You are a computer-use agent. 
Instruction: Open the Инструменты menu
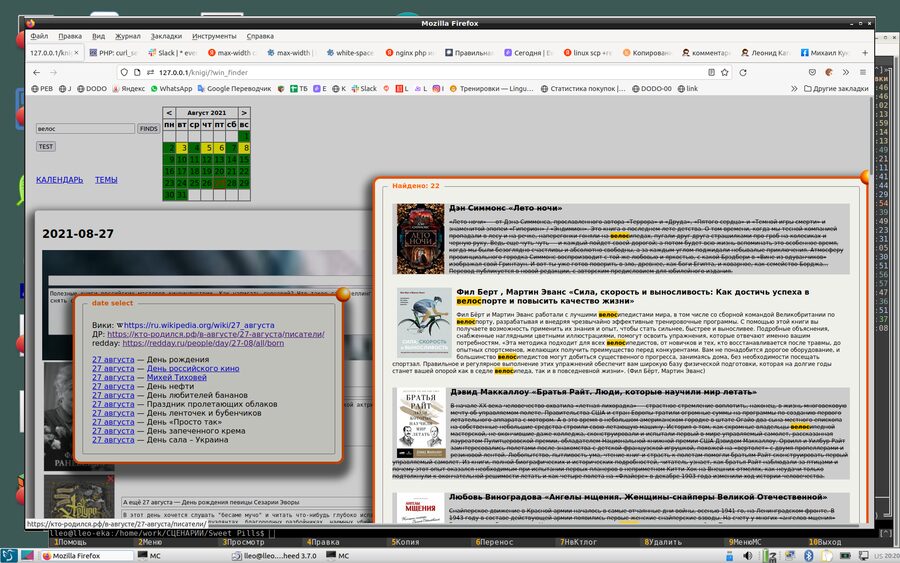214,36
